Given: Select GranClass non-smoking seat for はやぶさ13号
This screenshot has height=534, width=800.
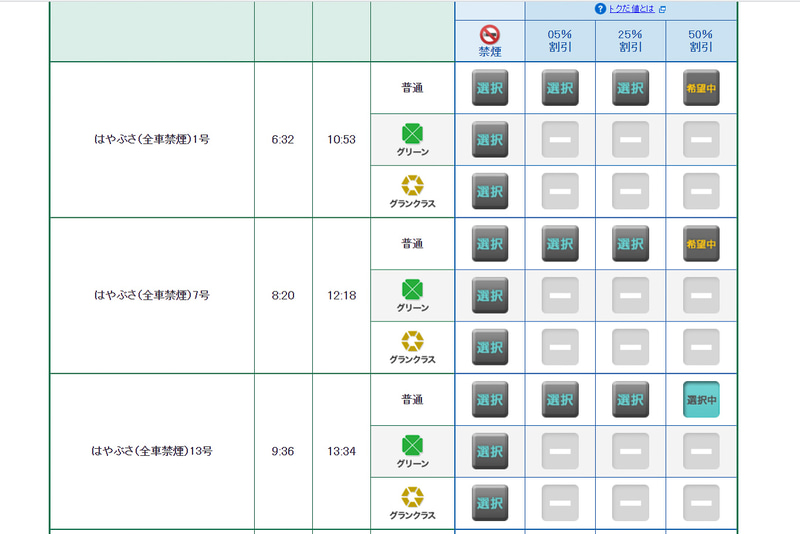Looking at the screenshot, I should (x=490, y=503).
